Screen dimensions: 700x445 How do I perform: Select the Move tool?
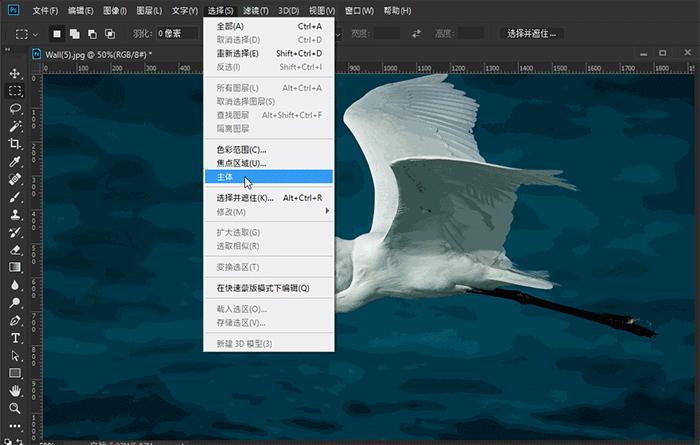pyautogui.click(x=15, y=73)
